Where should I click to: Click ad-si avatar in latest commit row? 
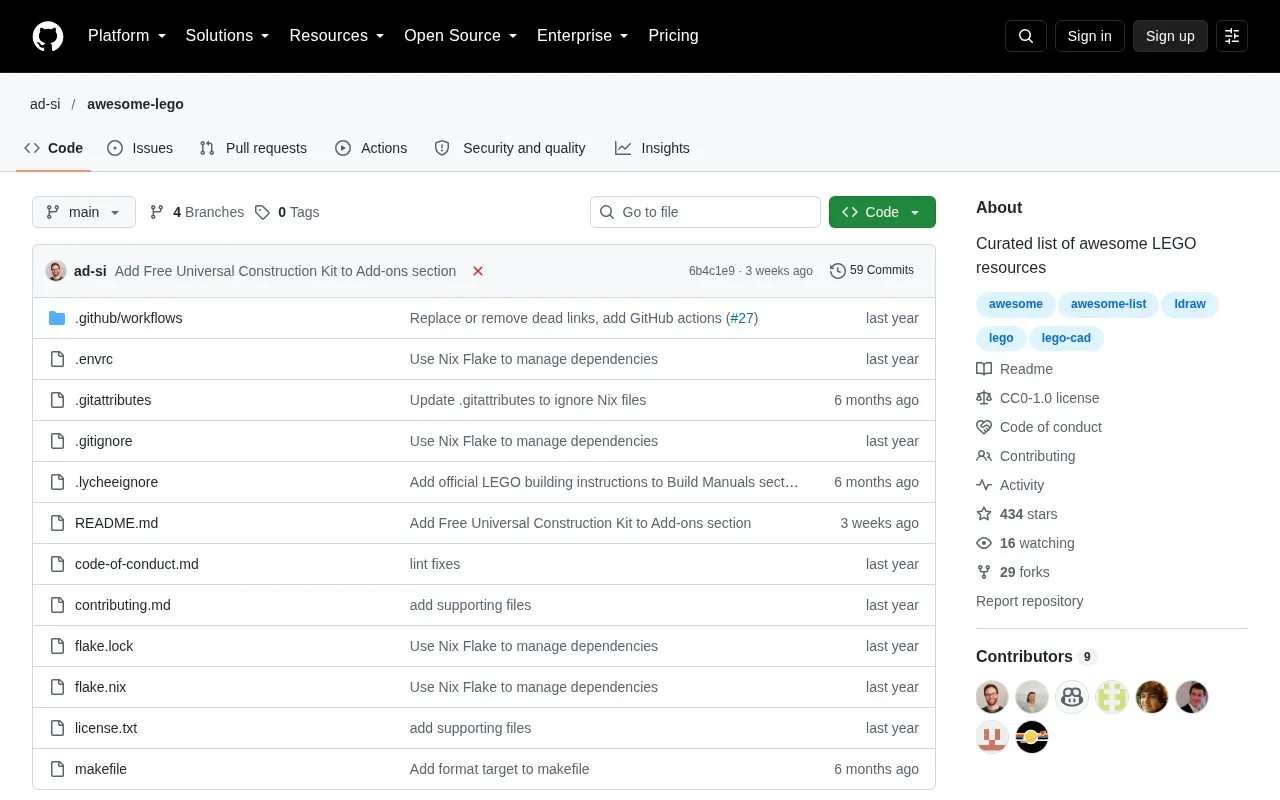pyautogui.click(x=56, y=271)
